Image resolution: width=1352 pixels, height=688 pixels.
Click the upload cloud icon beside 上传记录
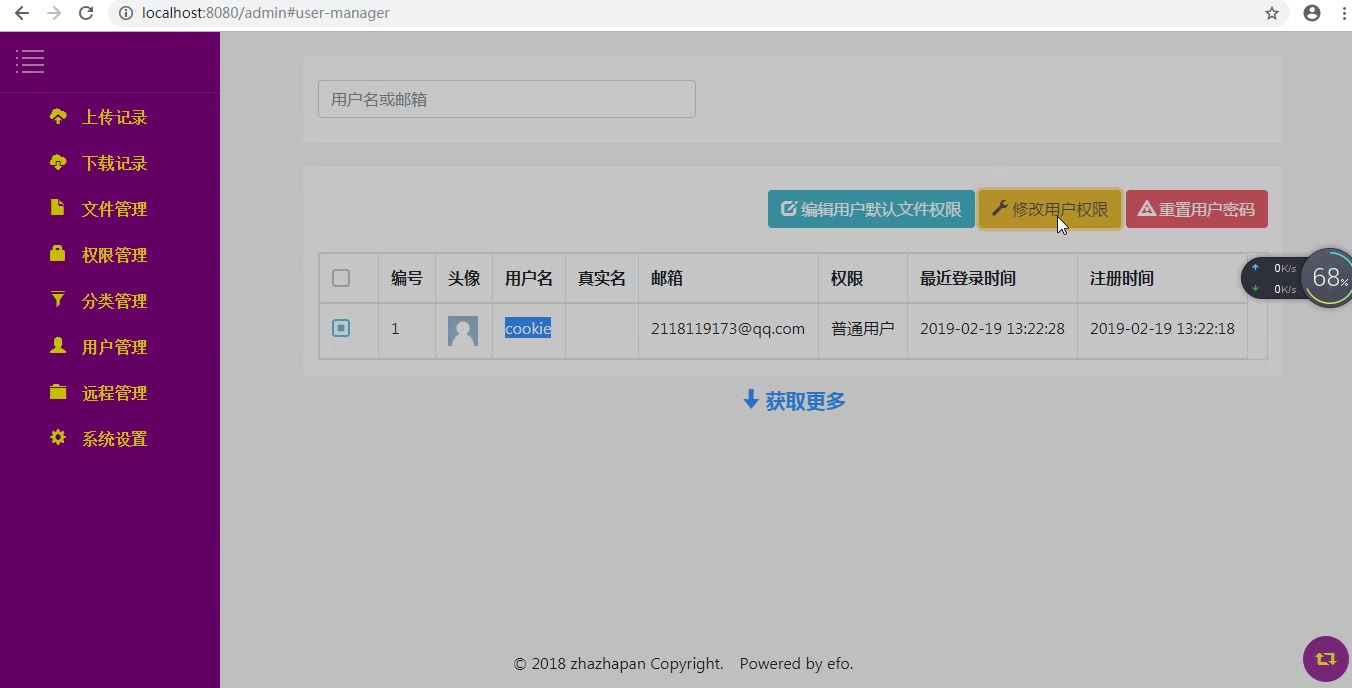click(x=58, y=117)
